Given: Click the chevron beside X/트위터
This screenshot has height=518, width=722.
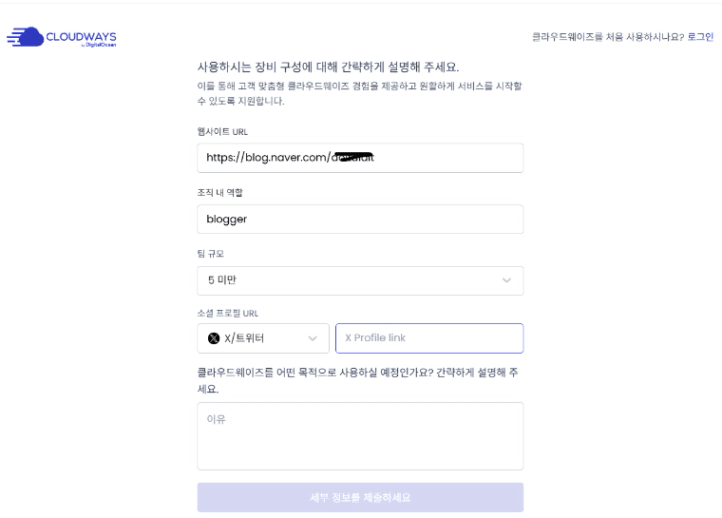Looking at the screenshot, I should click(x=313, y=338).
